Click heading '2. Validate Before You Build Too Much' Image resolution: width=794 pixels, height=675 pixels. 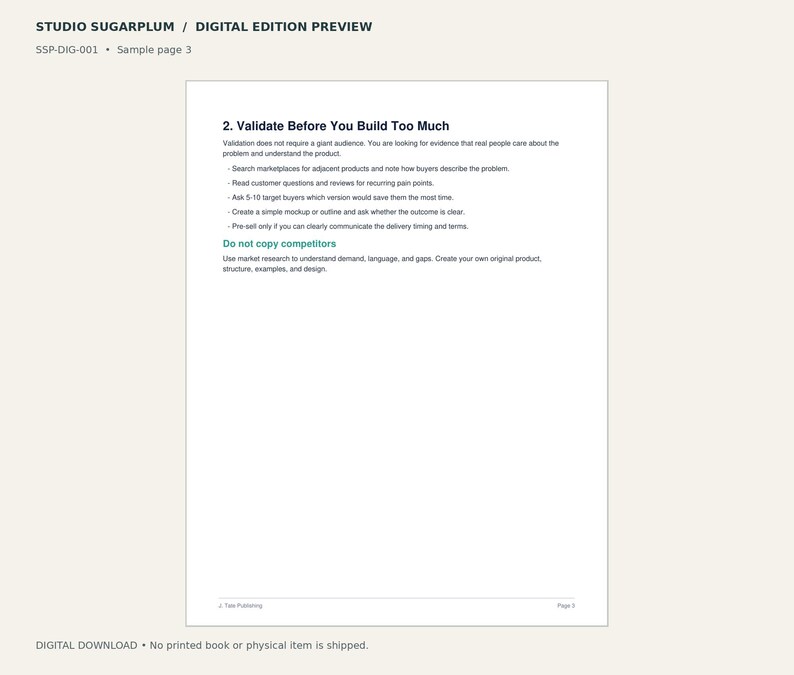pos(336,126)
